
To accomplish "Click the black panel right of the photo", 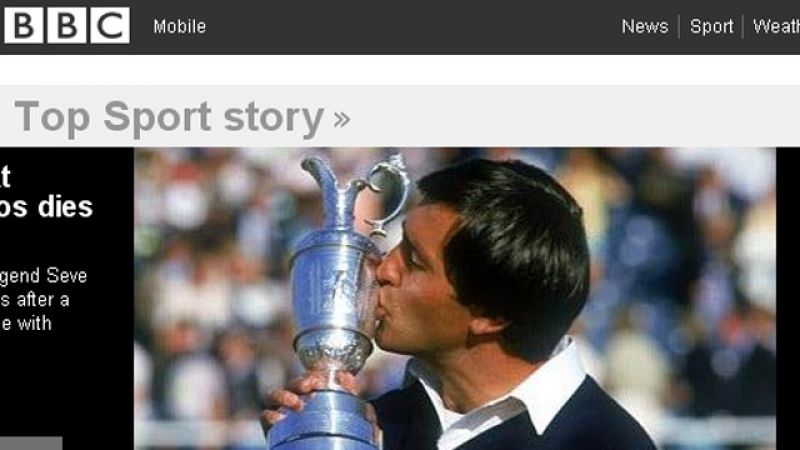I will (788, 299).
